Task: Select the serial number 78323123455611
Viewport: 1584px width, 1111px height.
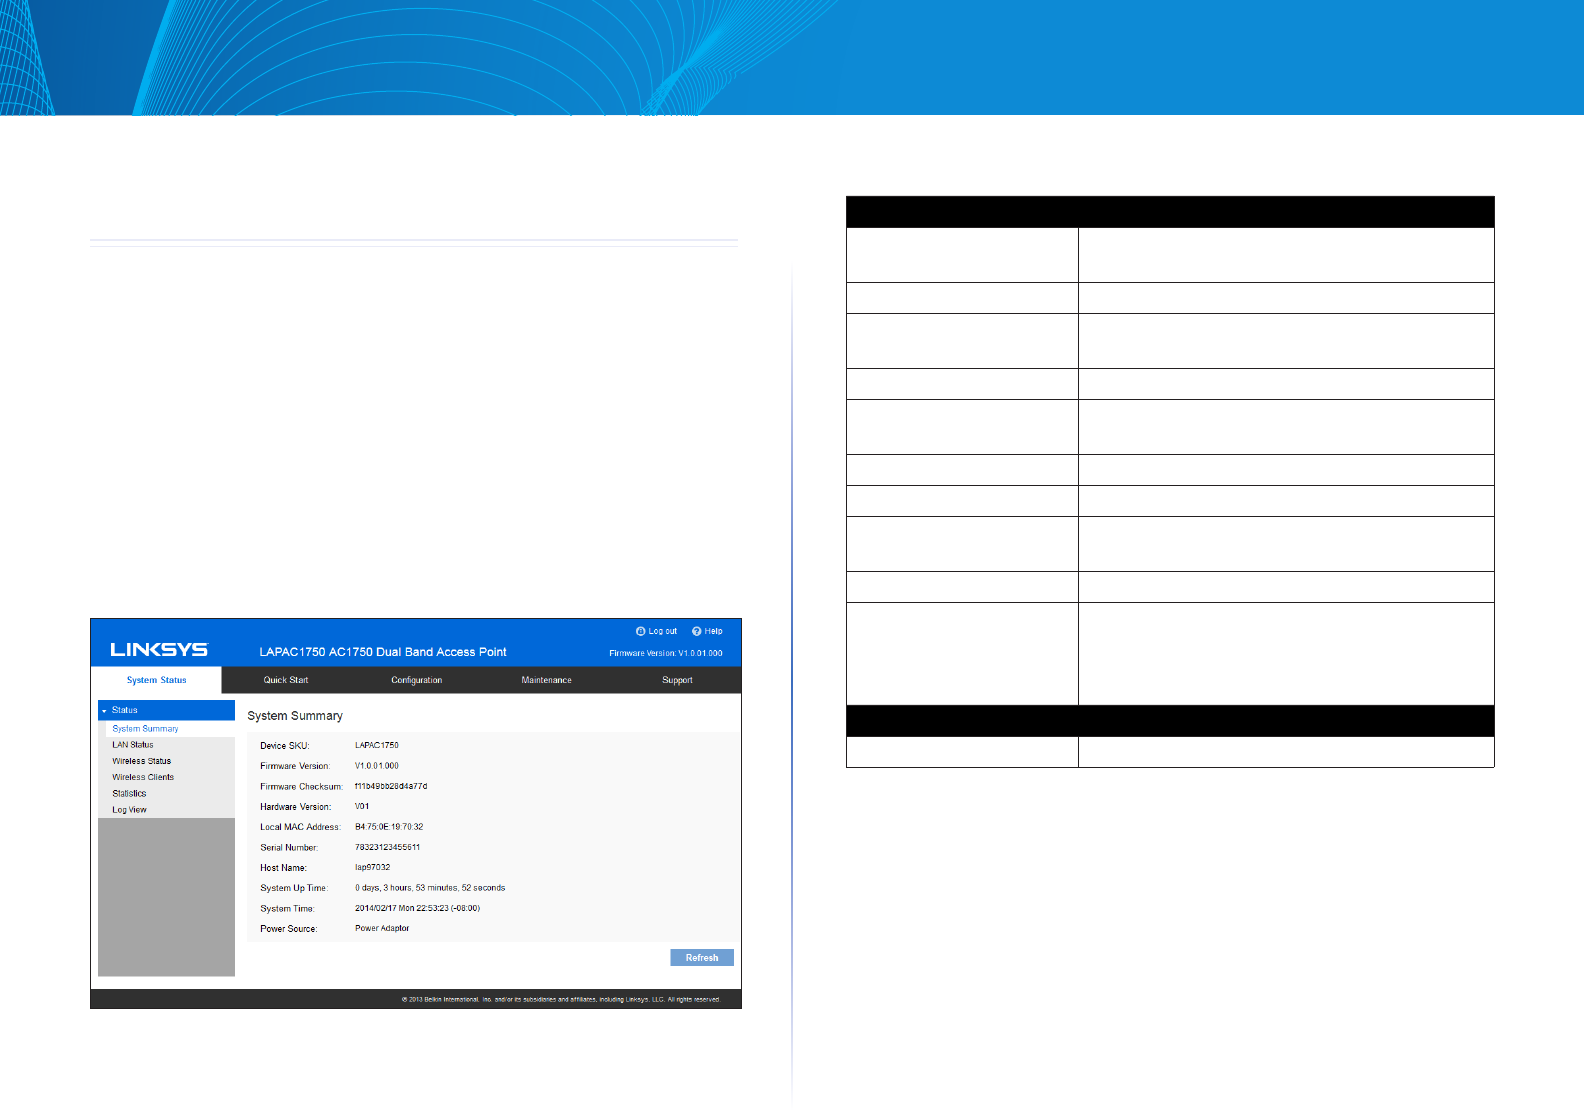Action: point(388,848)
